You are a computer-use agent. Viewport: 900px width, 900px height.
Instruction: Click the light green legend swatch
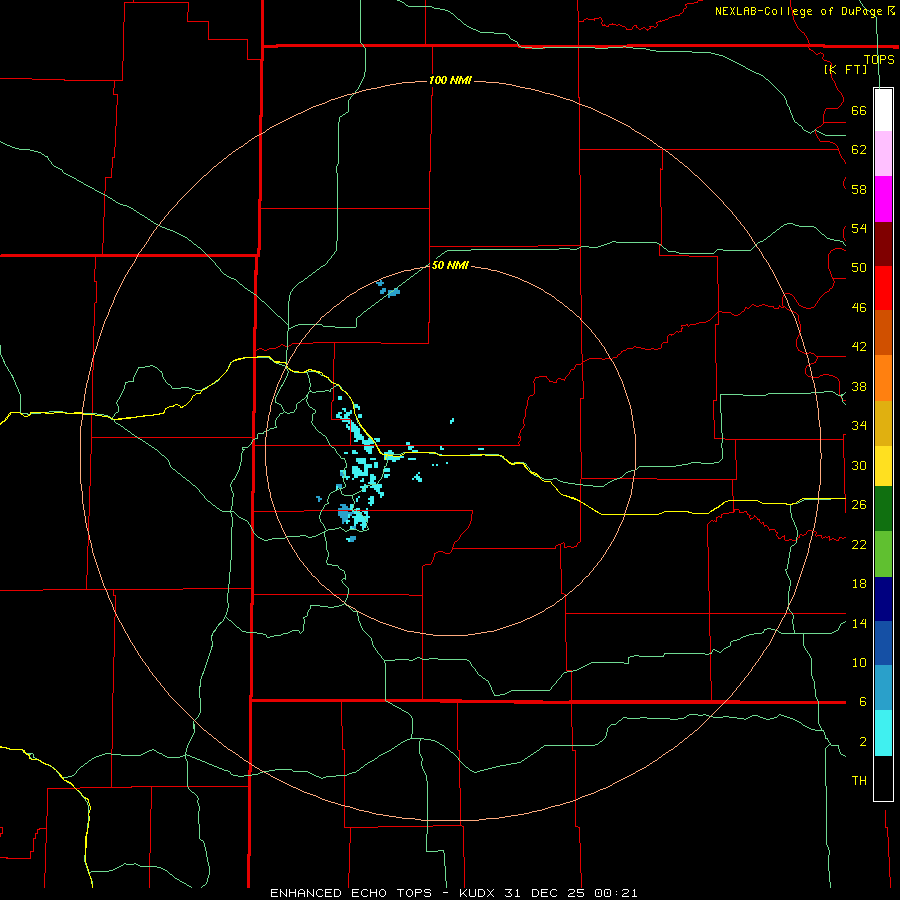pyautogui.click(x=883, y=554)
